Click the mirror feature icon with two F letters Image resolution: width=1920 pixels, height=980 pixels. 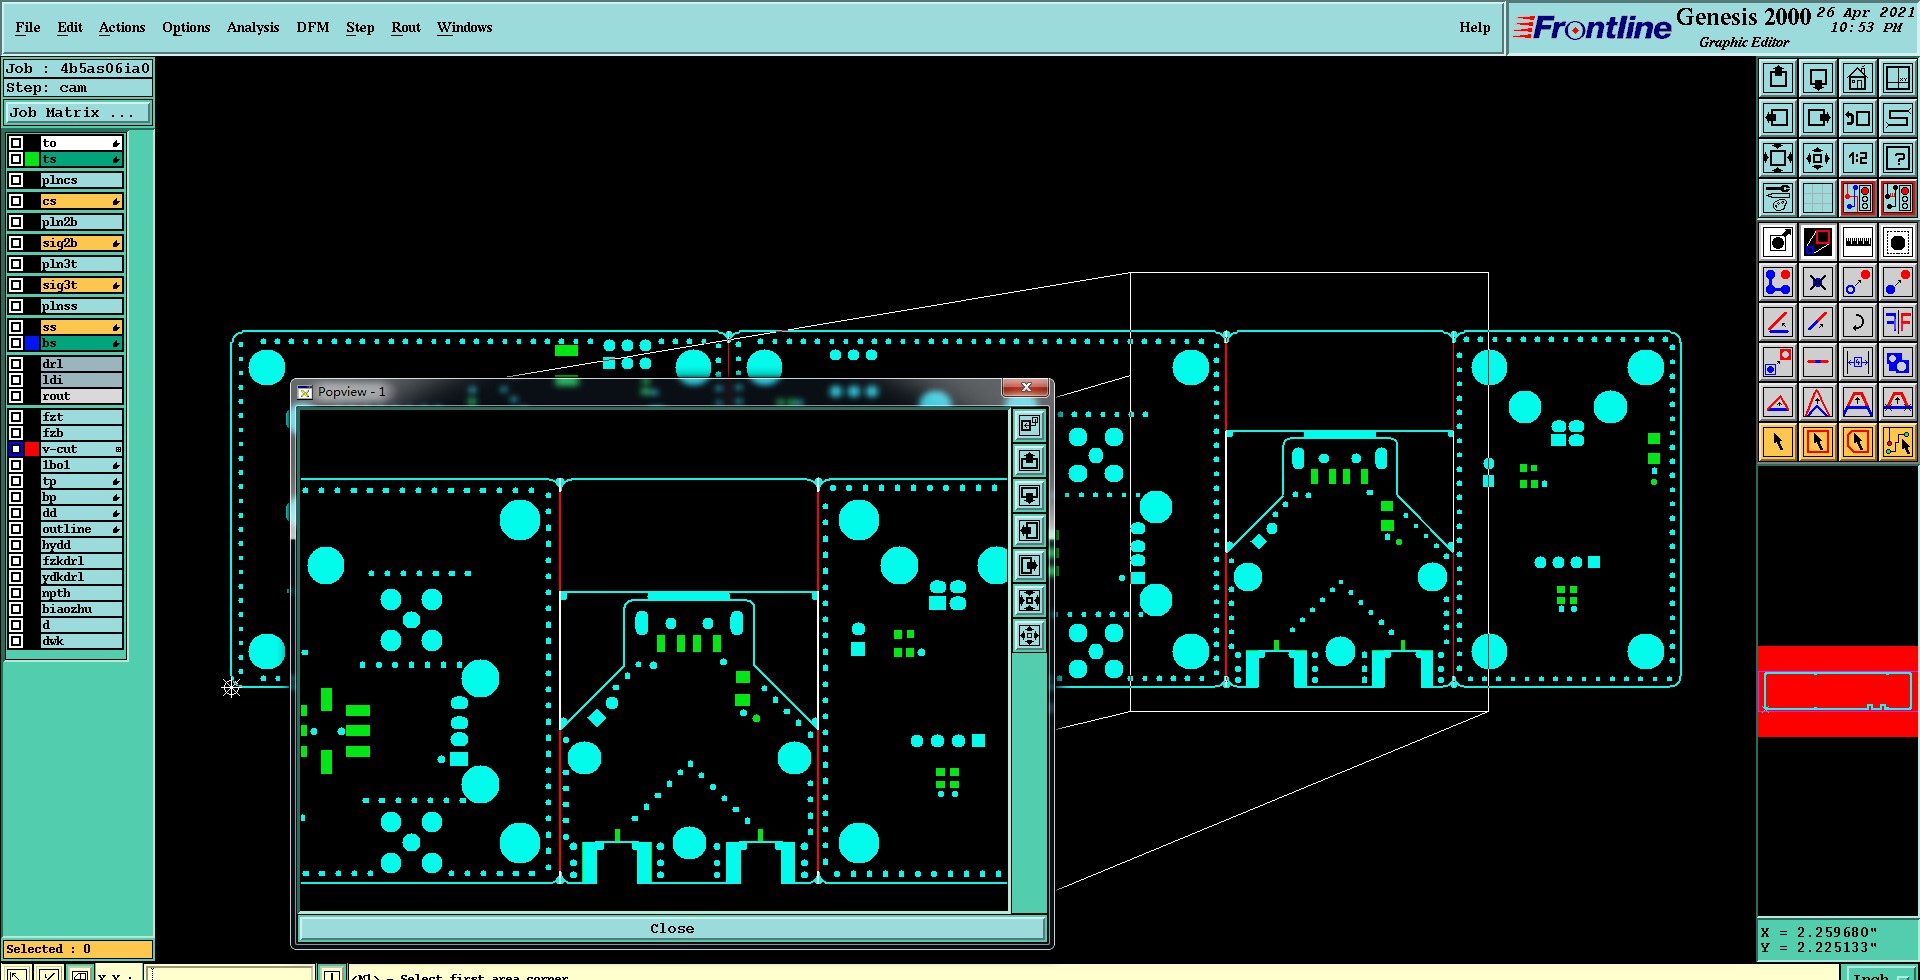coord(1898,322)
